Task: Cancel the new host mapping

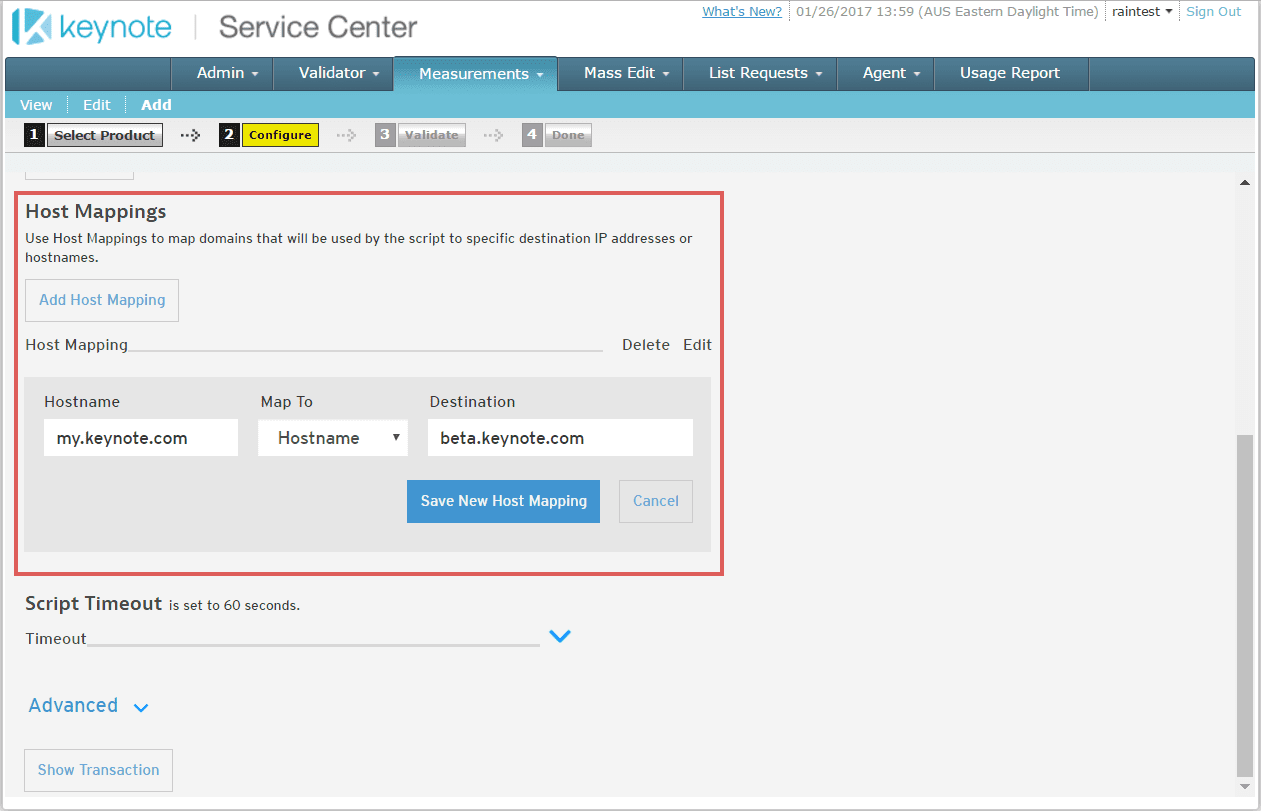Action: pos(656,501)
